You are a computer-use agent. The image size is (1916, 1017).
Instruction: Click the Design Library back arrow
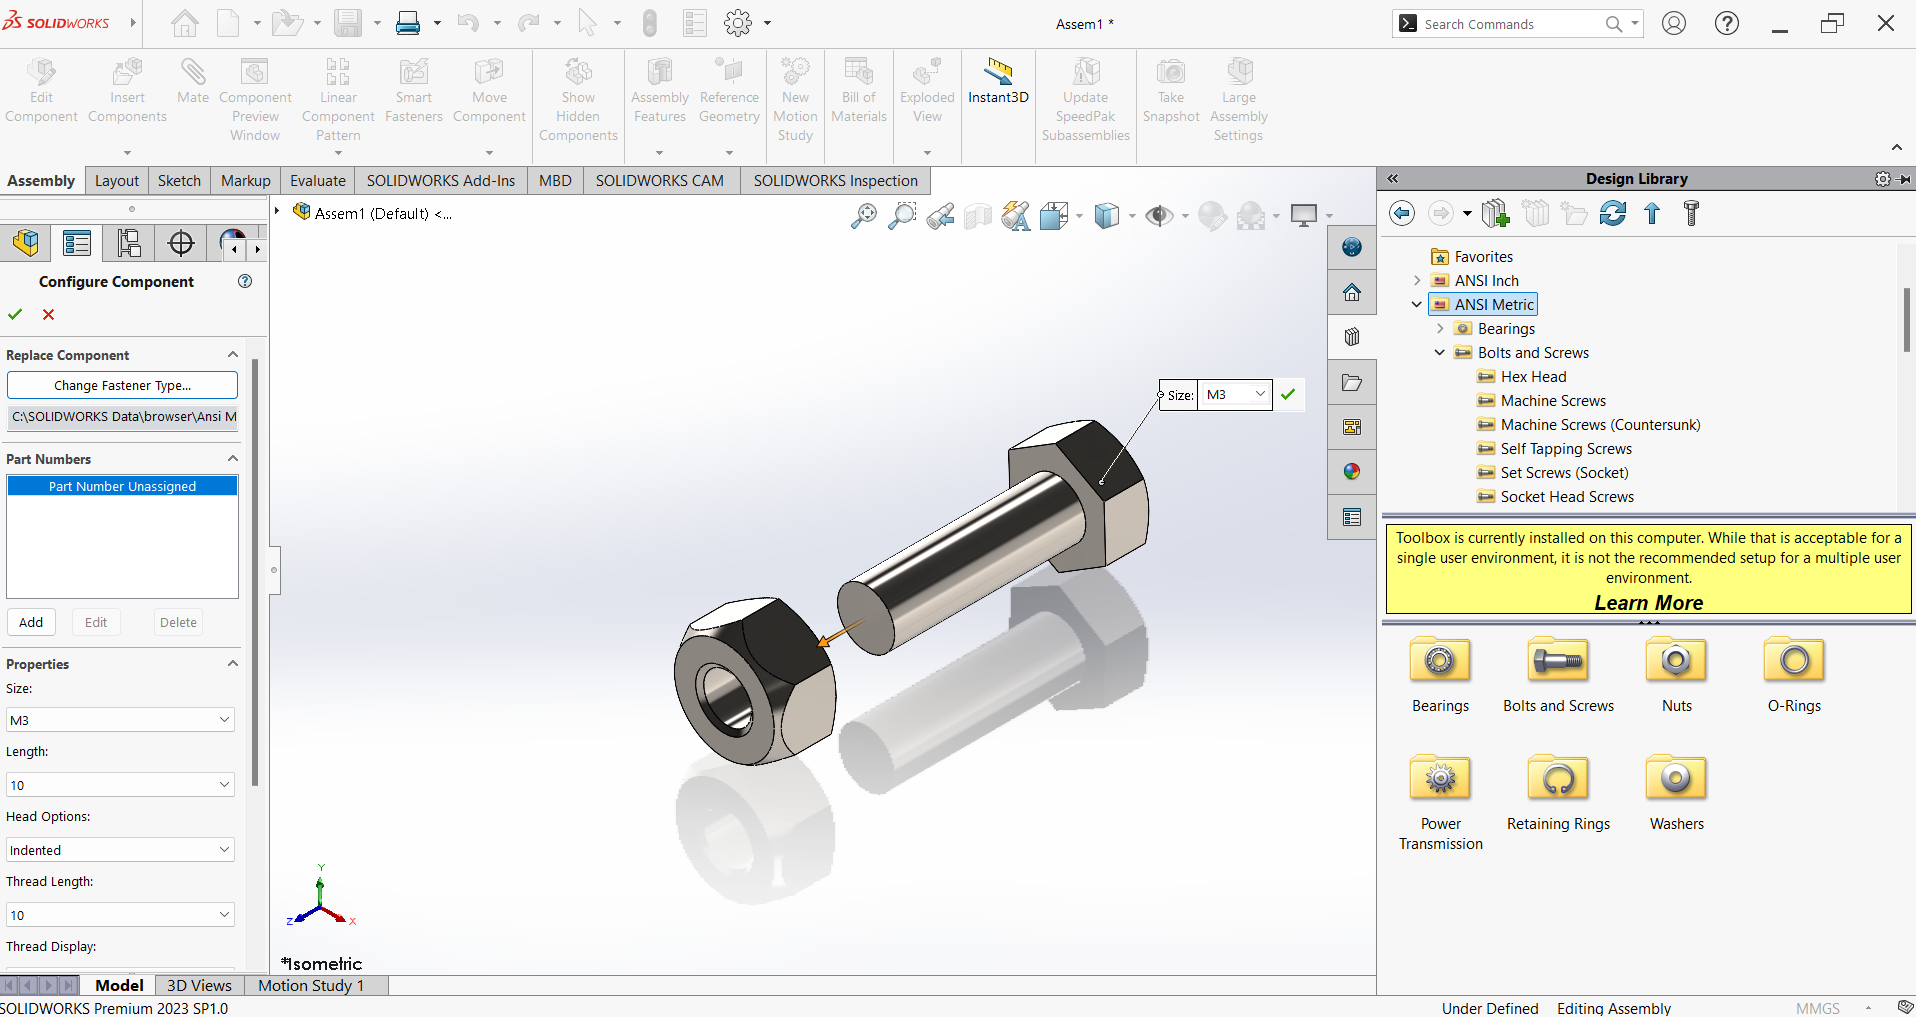[1402, 213]
